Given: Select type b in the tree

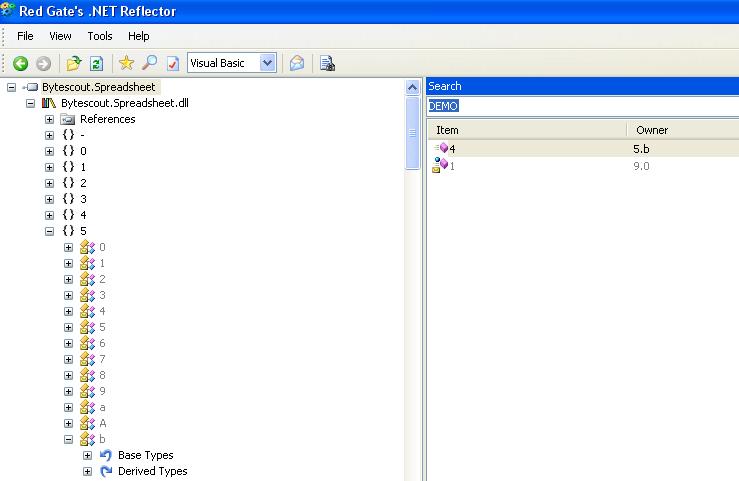Looking at the screenshot, I should coord(102,439).
